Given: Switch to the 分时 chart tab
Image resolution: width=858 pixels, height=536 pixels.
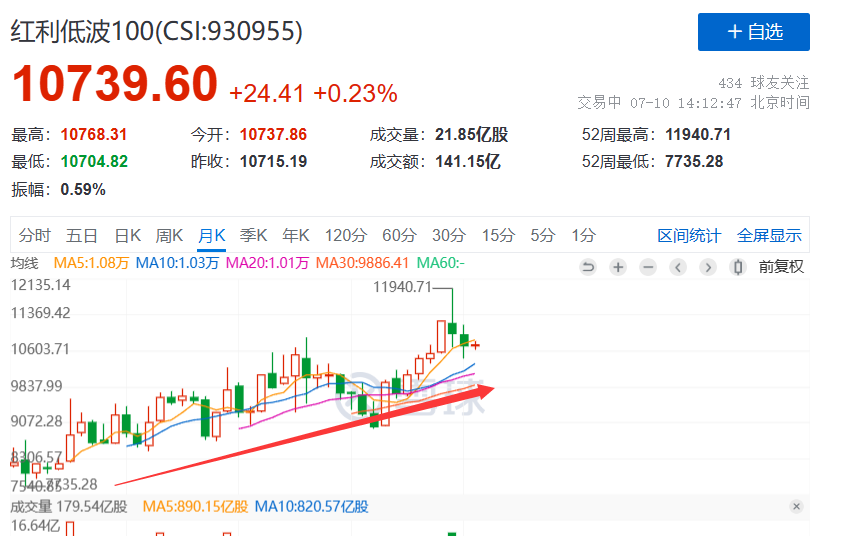Looking at the screenshot, I should click(x=34, y=236).
